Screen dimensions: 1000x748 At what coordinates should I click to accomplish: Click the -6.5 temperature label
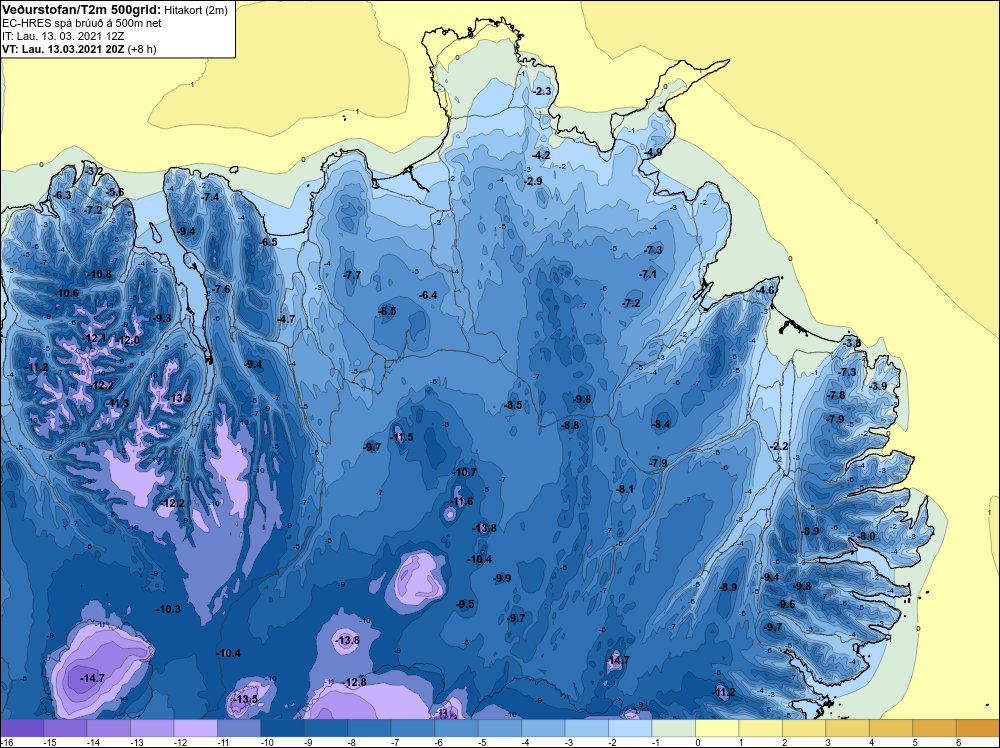click(268, 242)
